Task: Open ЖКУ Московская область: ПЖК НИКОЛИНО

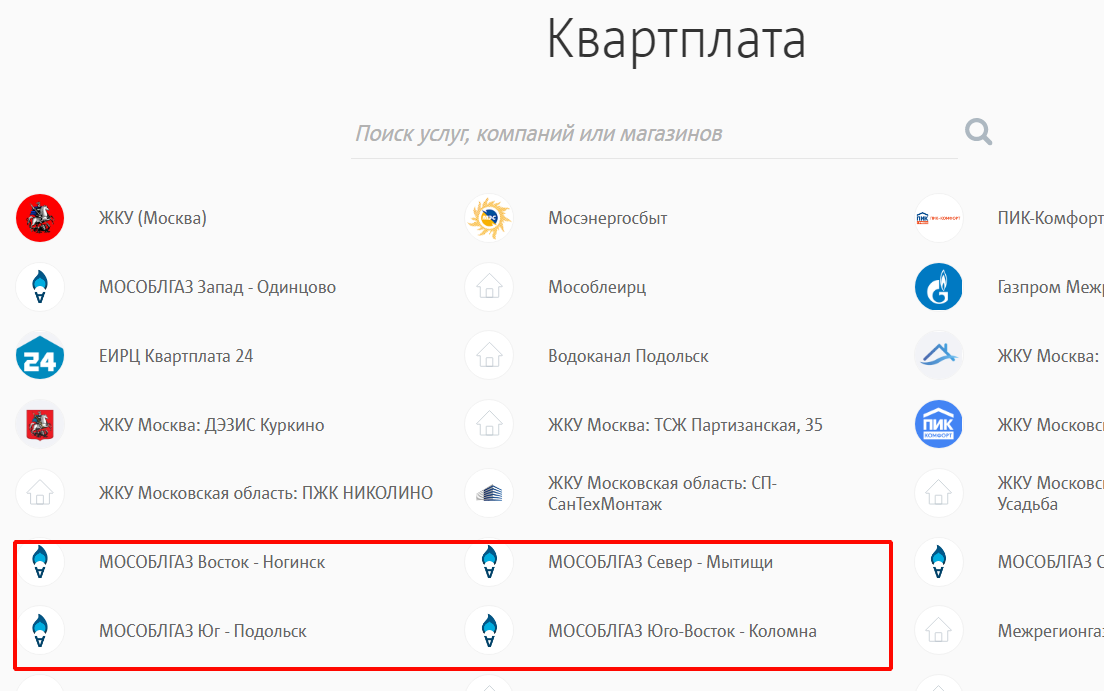Action: click(266, 493)
